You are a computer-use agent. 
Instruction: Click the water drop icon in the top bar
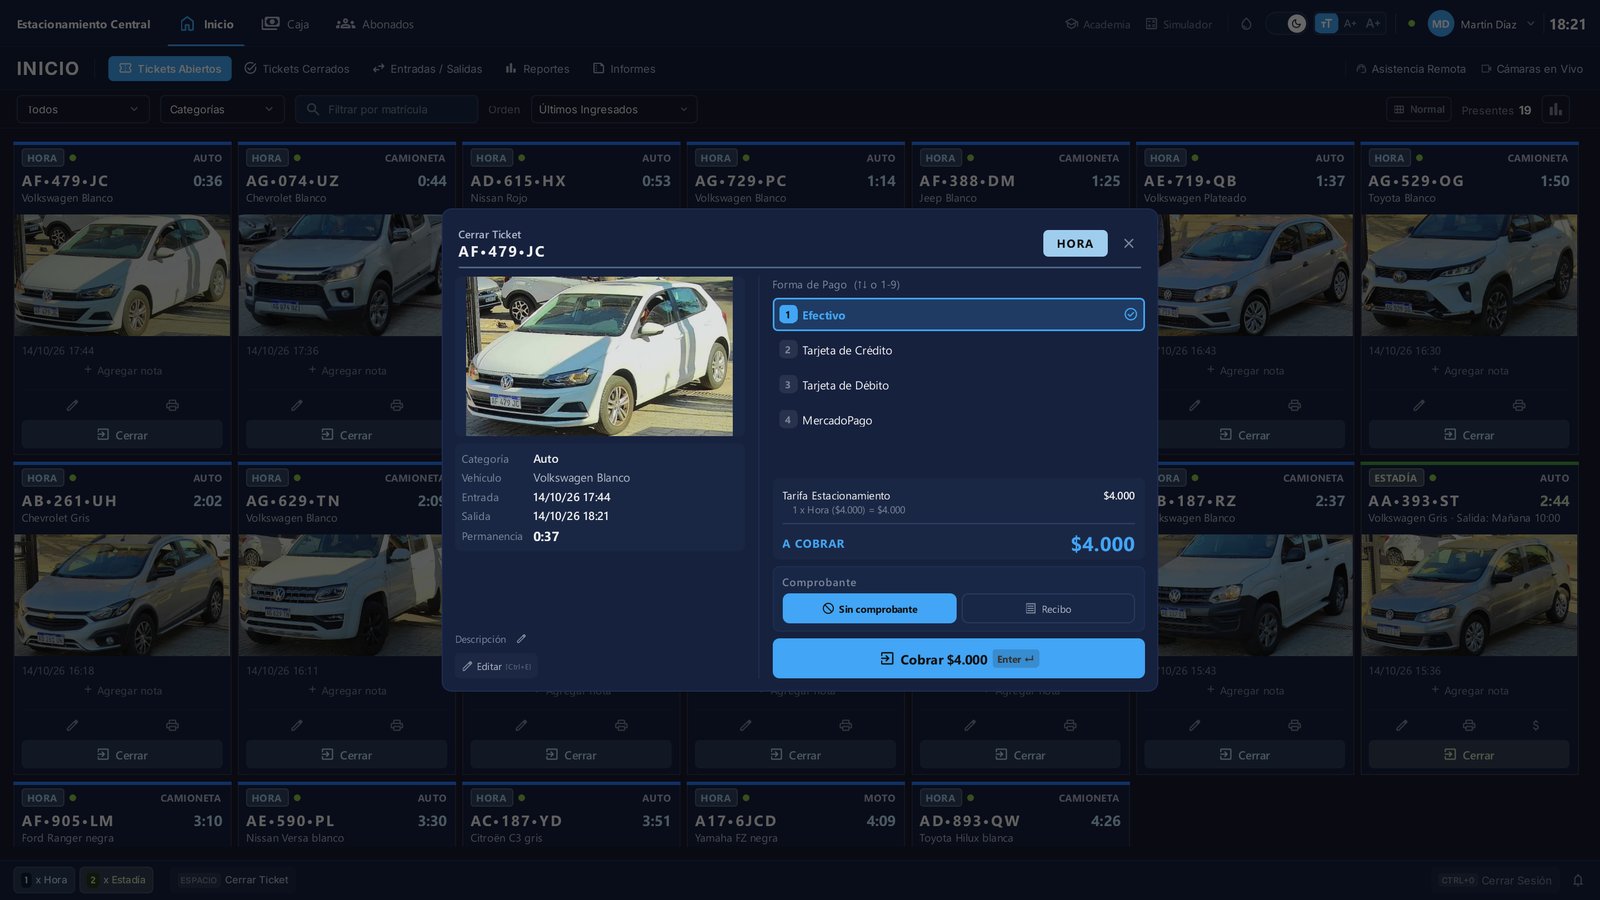tap(1246, 24)
